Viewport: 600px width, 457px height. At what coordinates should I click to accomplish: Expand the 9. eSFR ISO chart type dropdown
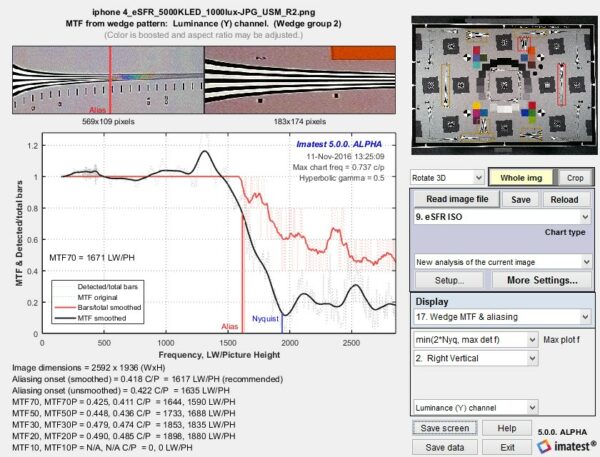[502, 216]
